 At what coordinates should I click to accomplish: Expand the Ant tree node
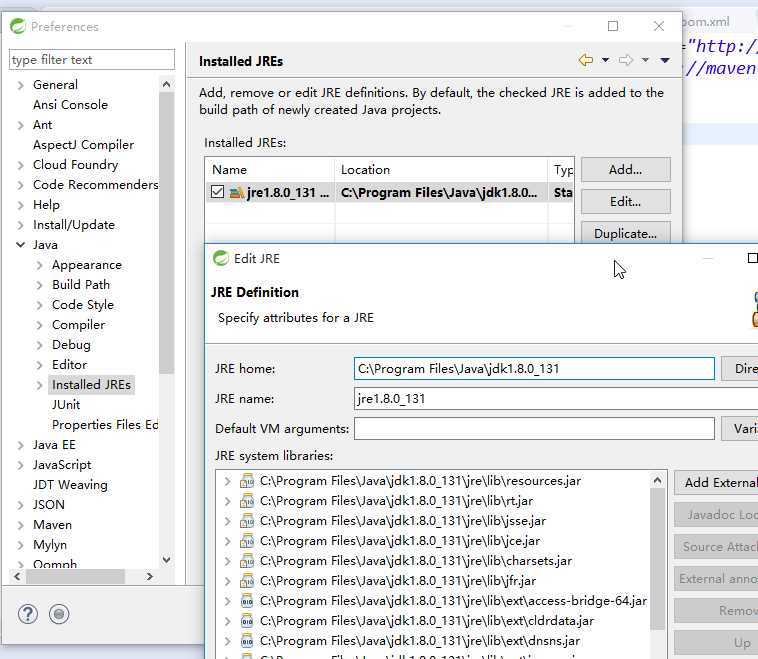(20, 125)
